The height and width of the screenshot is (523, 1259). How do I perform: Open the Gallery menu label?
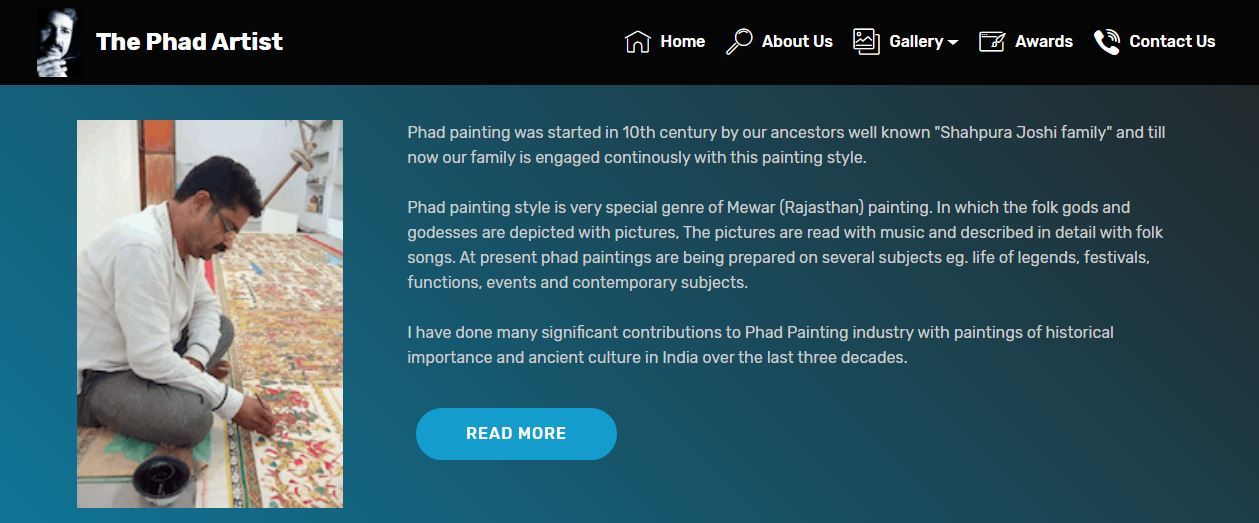coord(915,42)
